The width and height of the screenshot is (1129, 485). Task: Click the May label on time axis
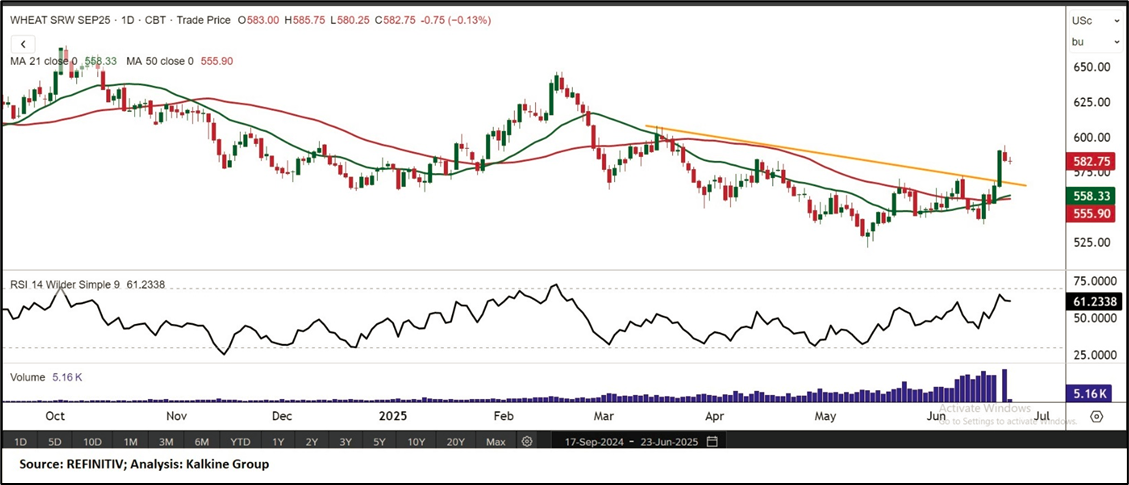coord(825,417)
